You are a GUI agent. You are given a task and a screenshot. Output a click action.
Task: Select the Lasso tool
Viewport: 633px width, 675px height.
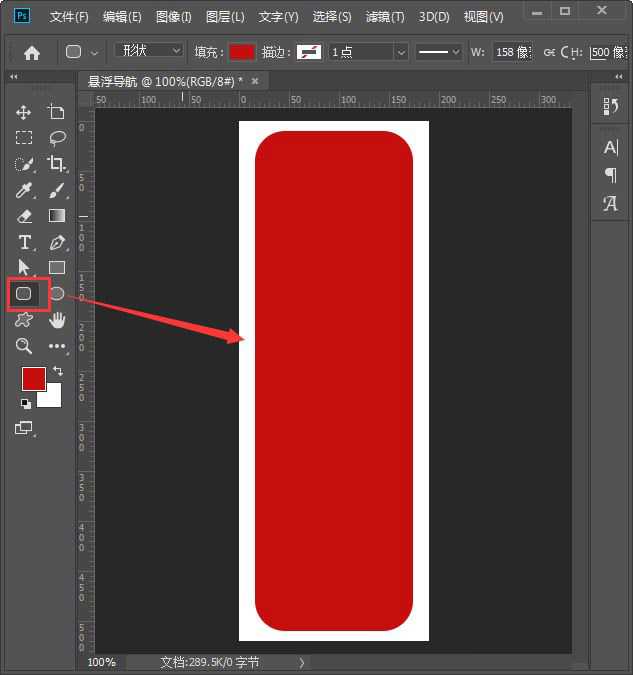57,138
